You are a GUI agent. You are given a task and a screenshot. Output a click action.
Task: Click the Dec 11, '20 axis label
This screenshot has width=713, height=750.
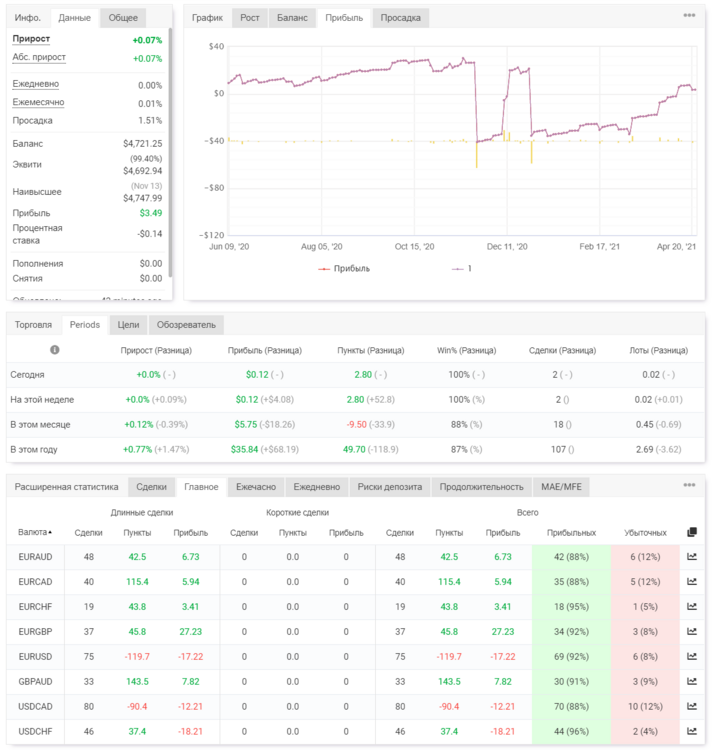507,246
